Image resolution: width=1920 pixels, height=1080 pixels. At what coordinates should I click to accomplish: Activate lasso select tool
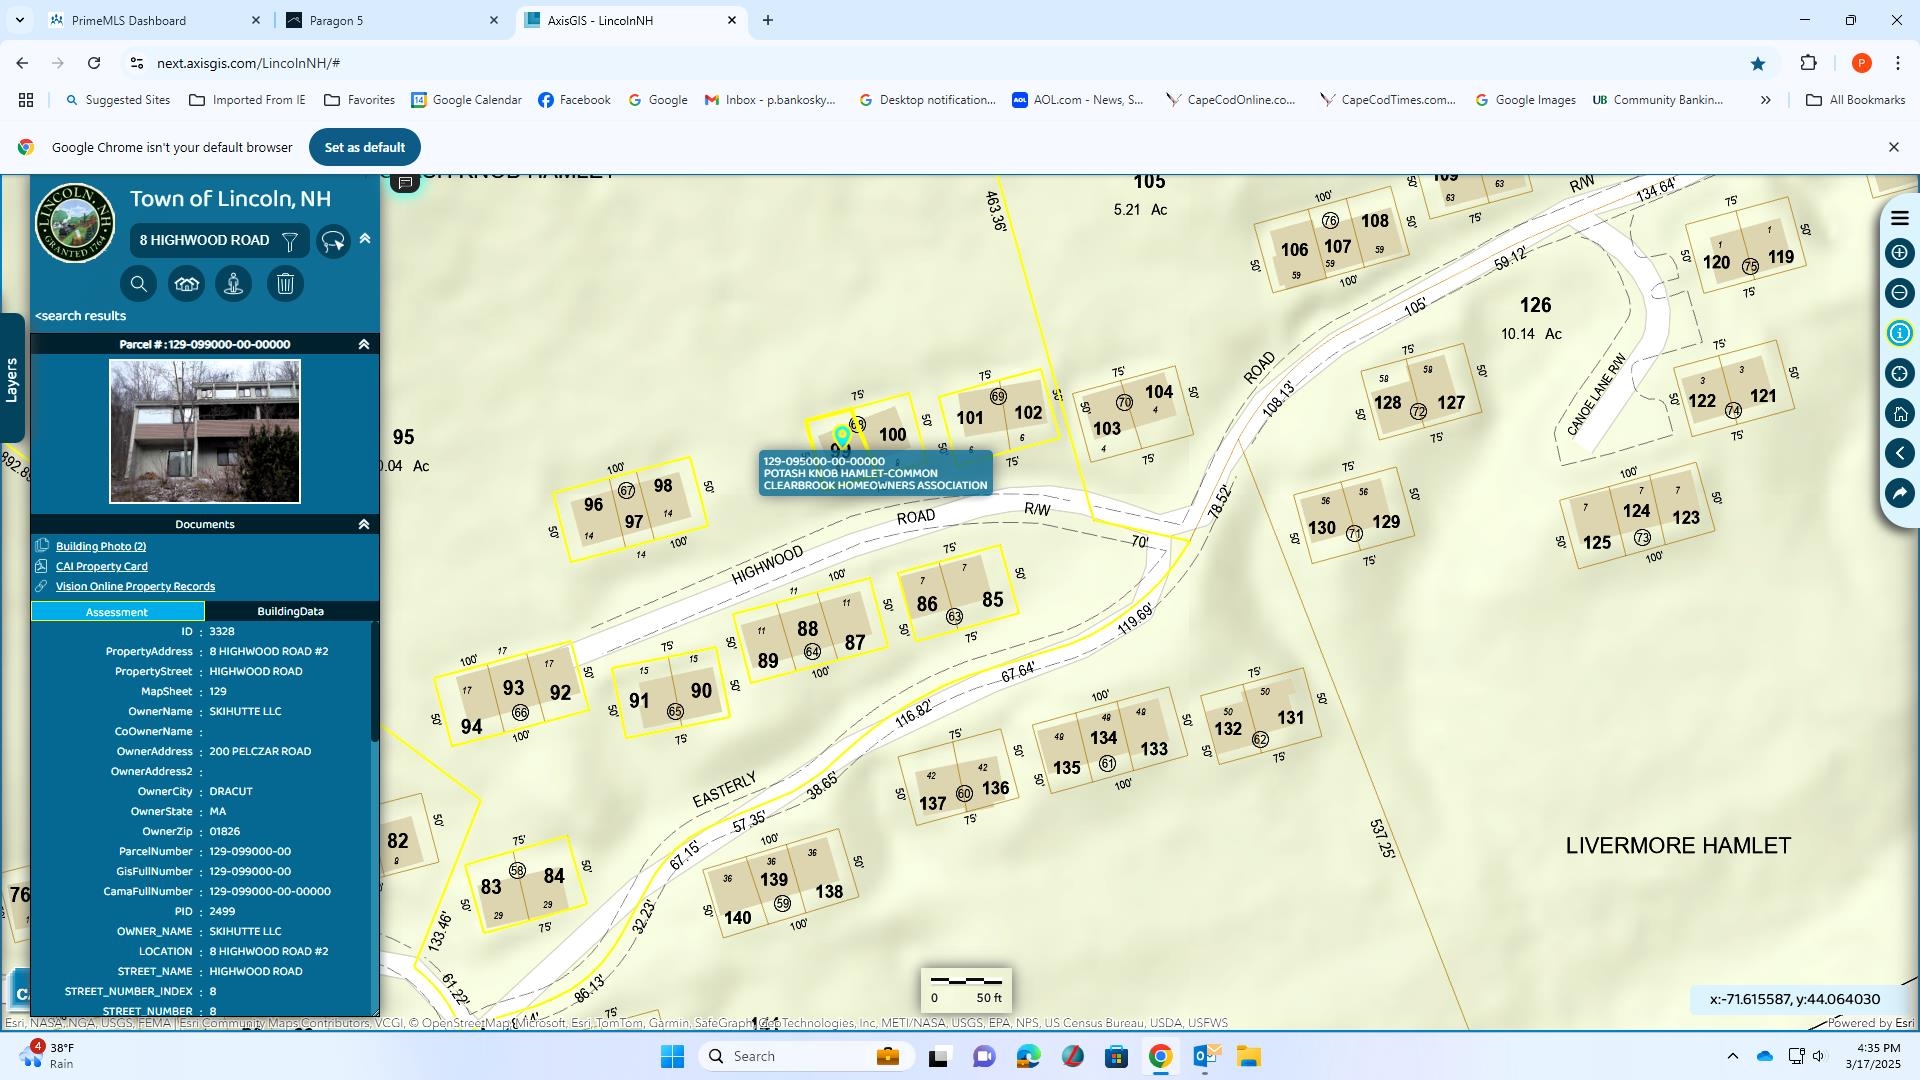coord(333,241)
